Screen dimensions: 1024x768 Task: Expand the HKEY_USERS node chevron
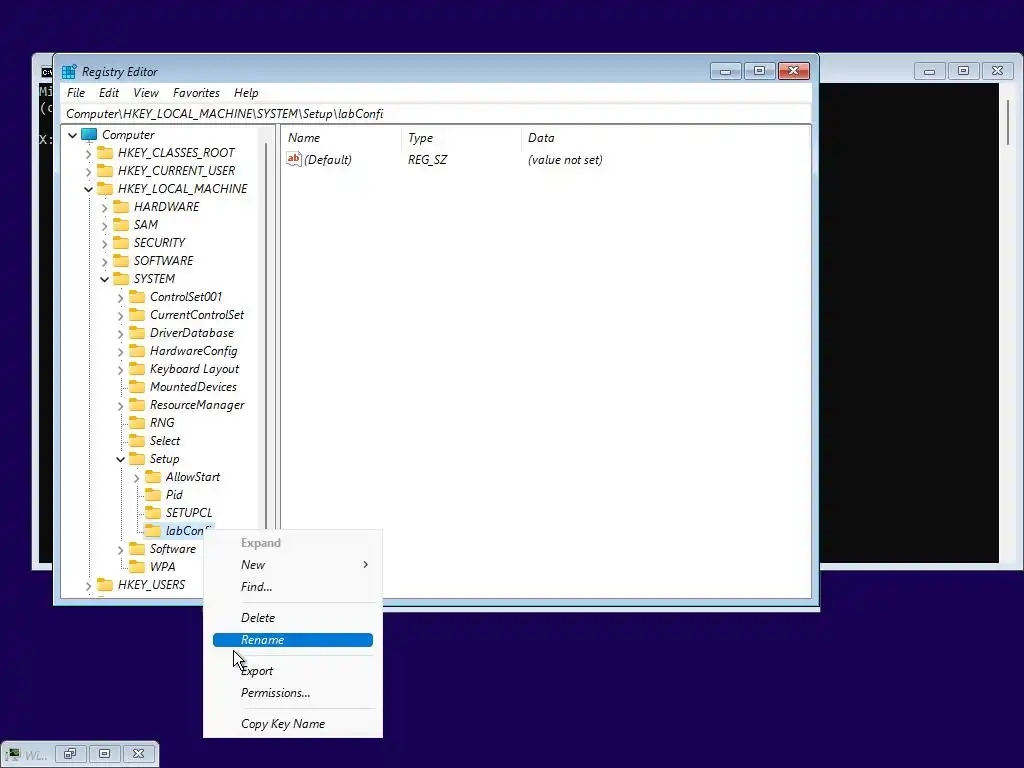point(88,586)
